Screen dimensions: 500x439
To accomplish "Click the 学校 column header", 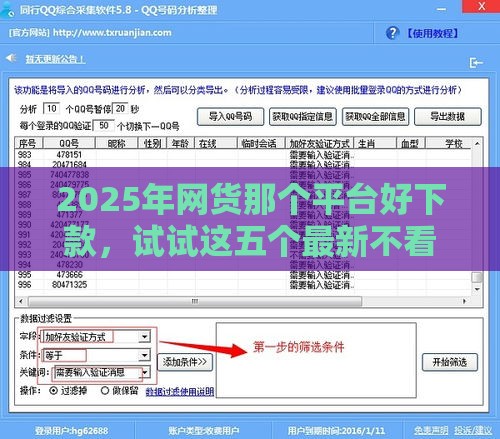I will [x=449, y=143].
